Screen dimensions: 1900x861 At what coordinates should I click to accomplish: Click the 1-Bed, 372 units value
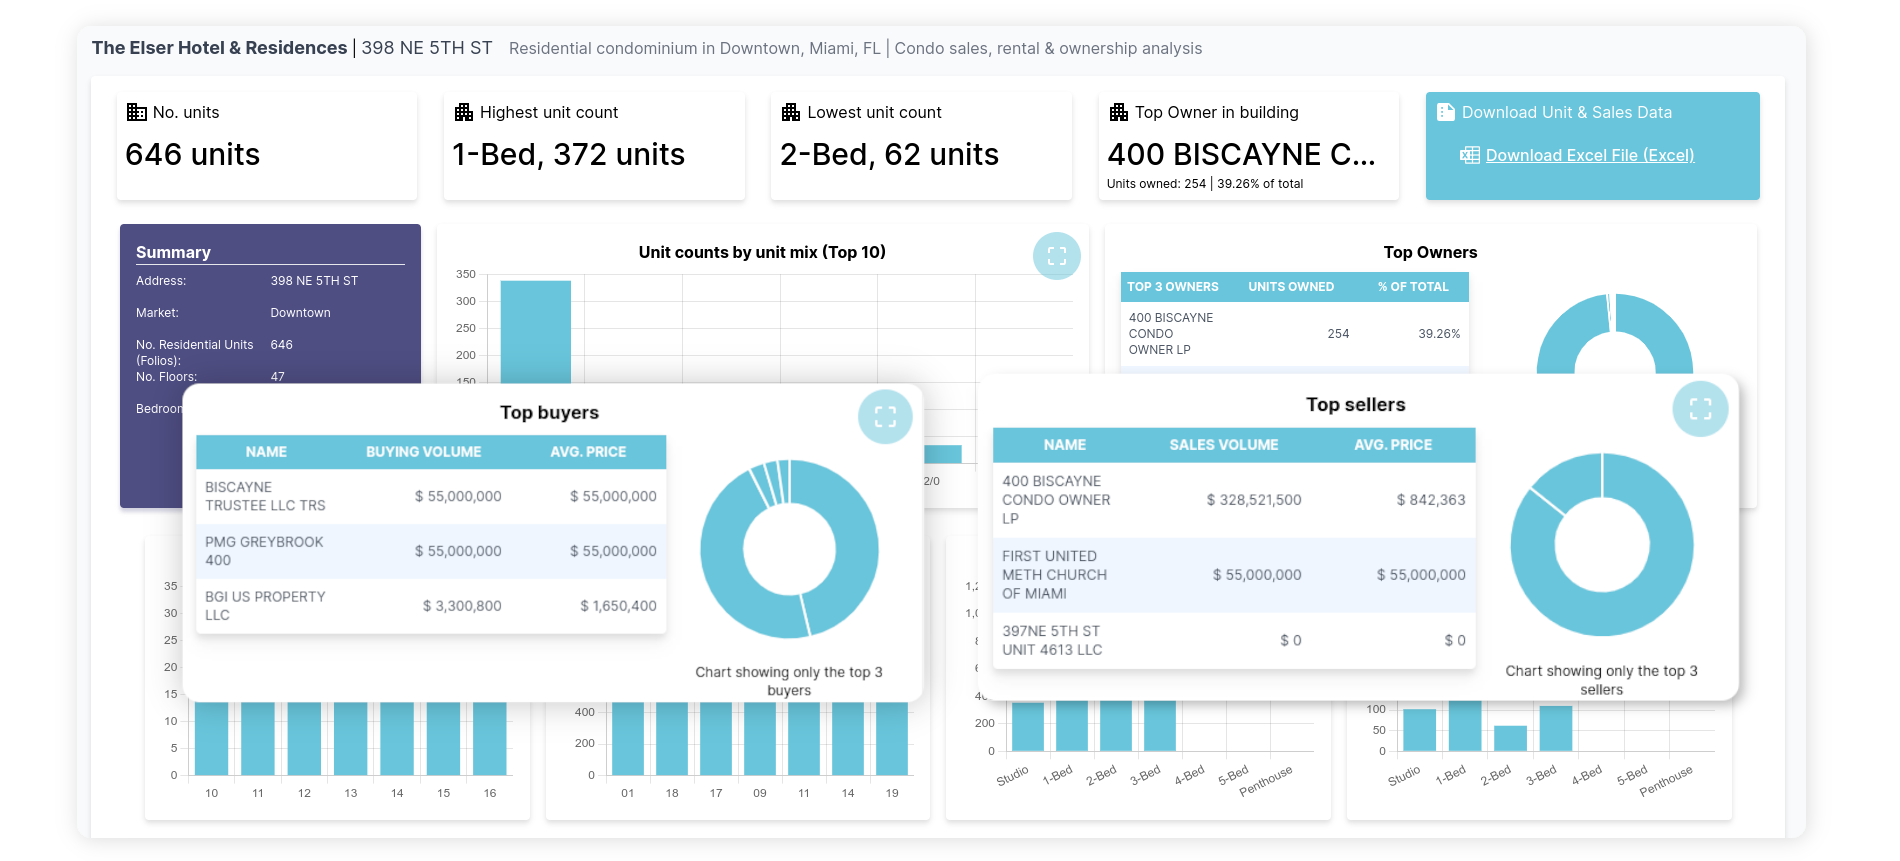568,155
